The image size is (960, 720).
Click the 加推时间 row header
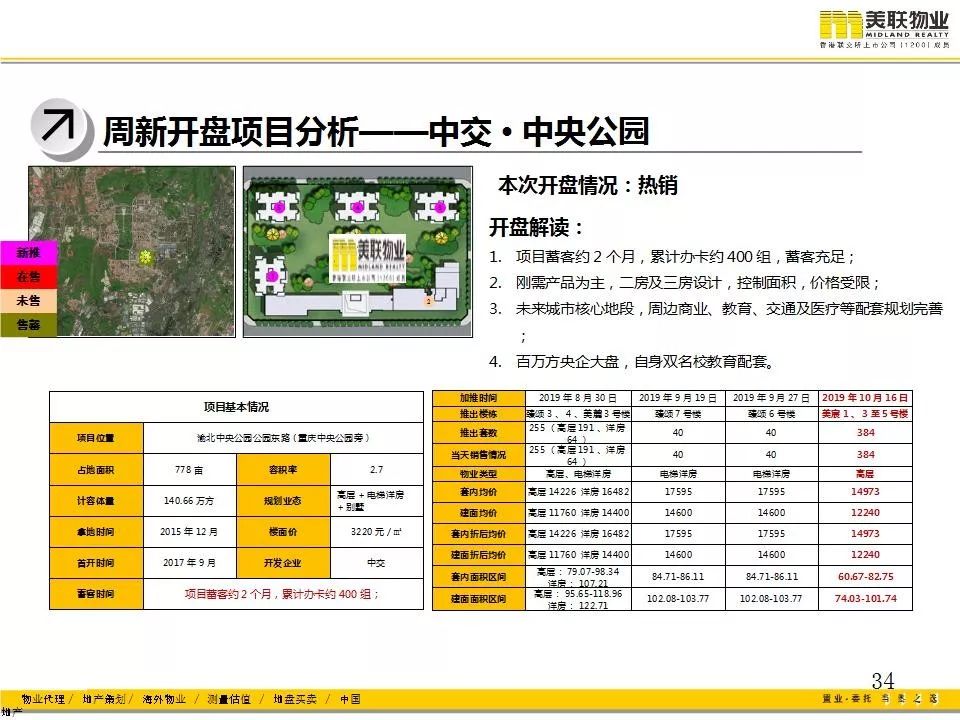[x=479, y=398]
